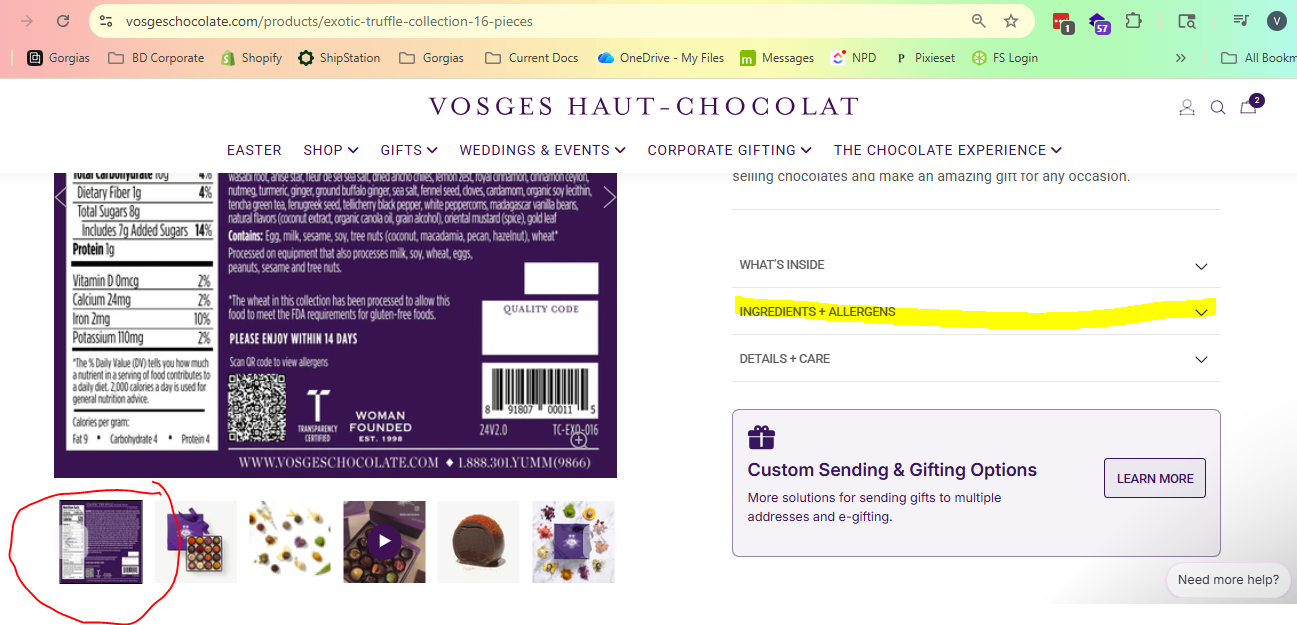Image resolution: width=1297 pixels, height=625 pixels.
Task: Show the next product image with the right arrow
Action: point(609,197)
